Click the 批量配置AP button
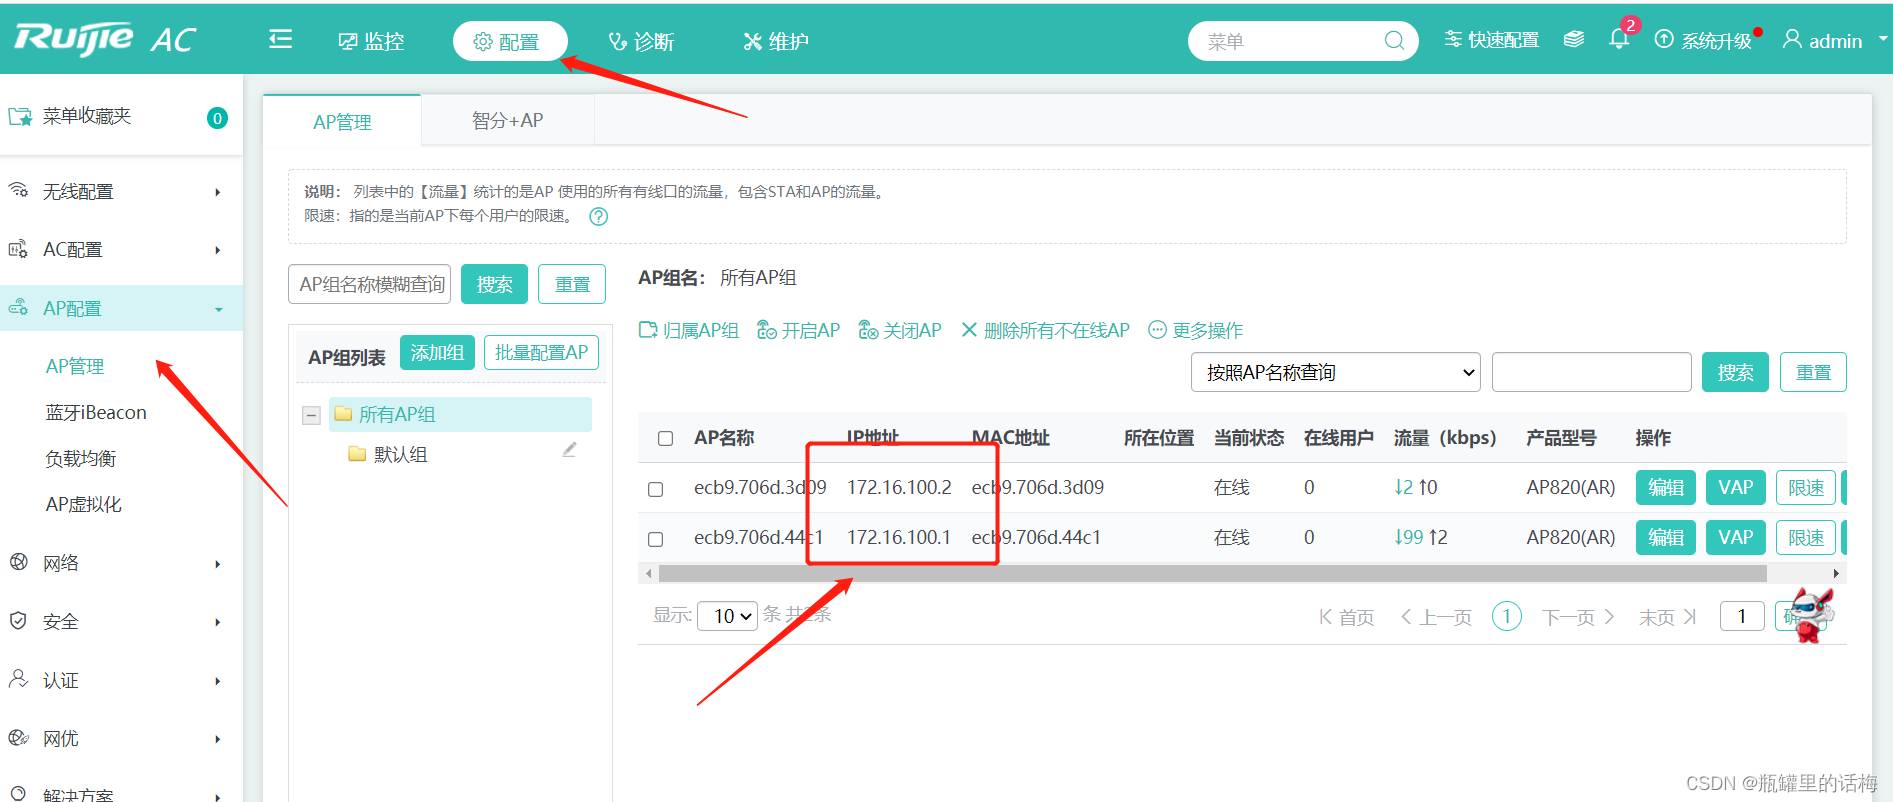The width and height of the screenshot is (1893, 802). tap(541, 352)
